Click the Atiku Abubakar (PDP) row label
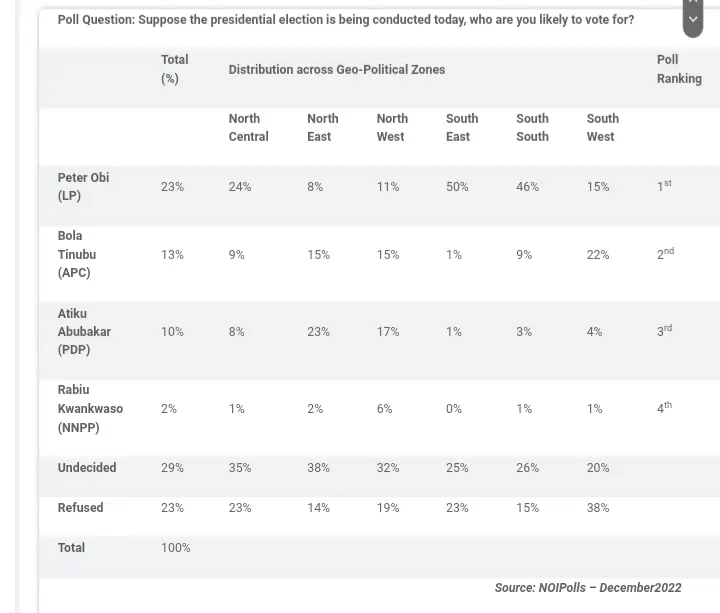This screenshot has height=613, width=720. [x=84, y=331]
